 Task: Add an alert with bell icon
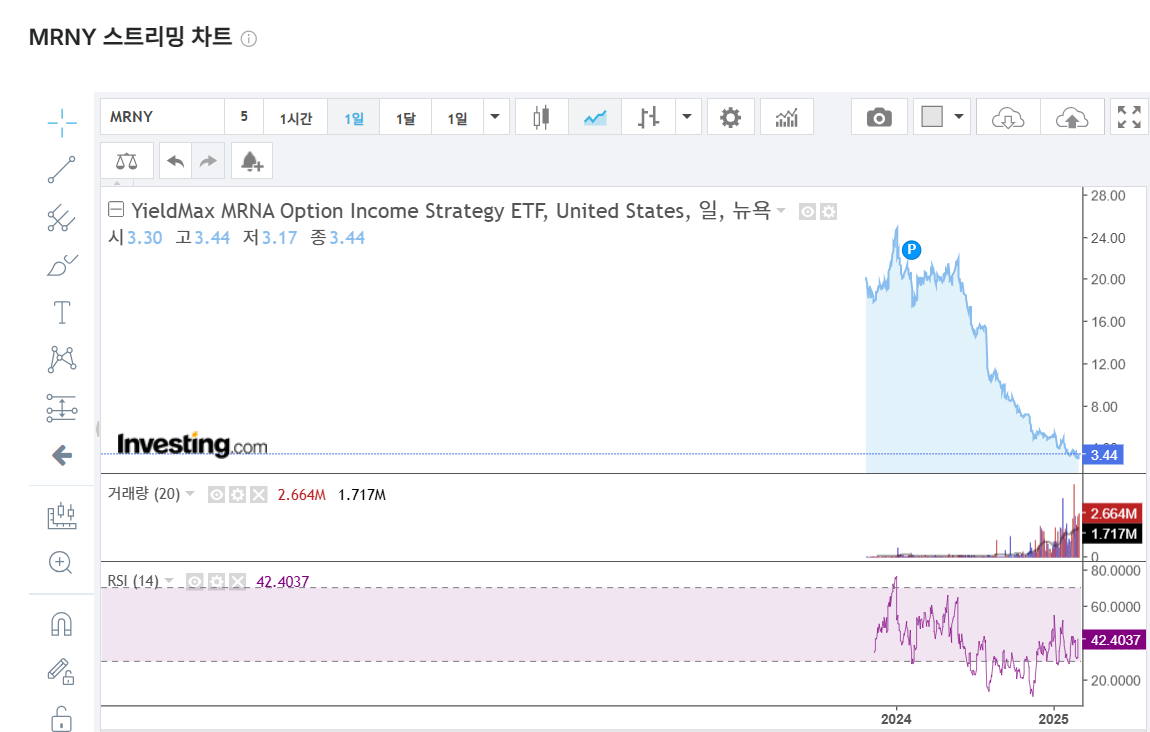252,161
